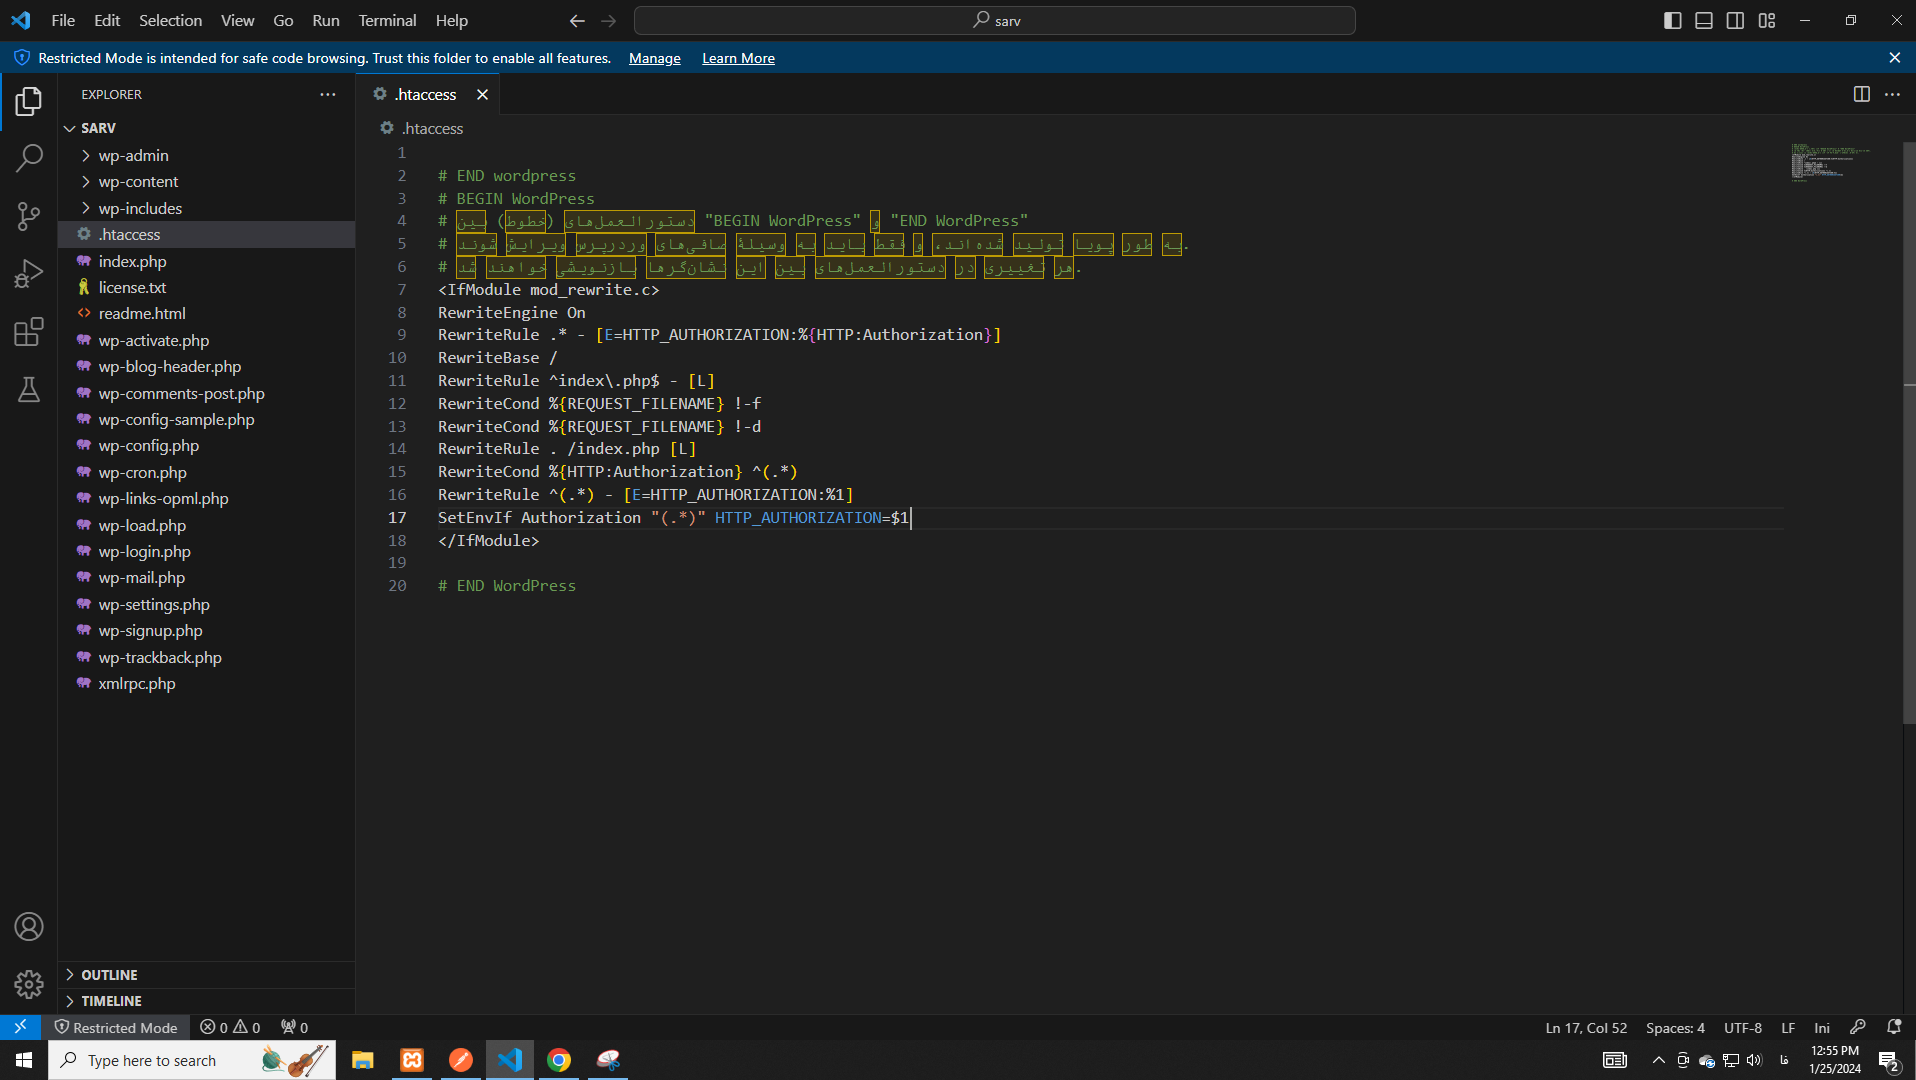This screenshot has width=1916, height=1080.
Task: Open the Search view in activity bar
Action: (x=29, y=158)
